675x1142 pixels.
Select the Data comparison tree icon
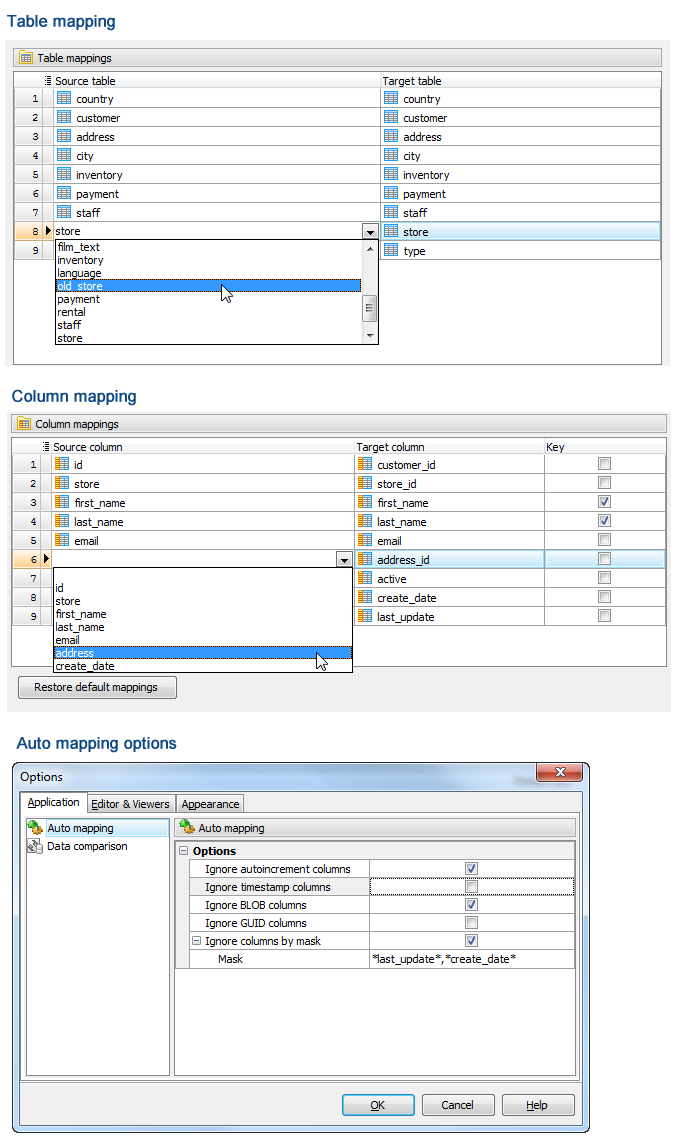[x=35, y=846]
